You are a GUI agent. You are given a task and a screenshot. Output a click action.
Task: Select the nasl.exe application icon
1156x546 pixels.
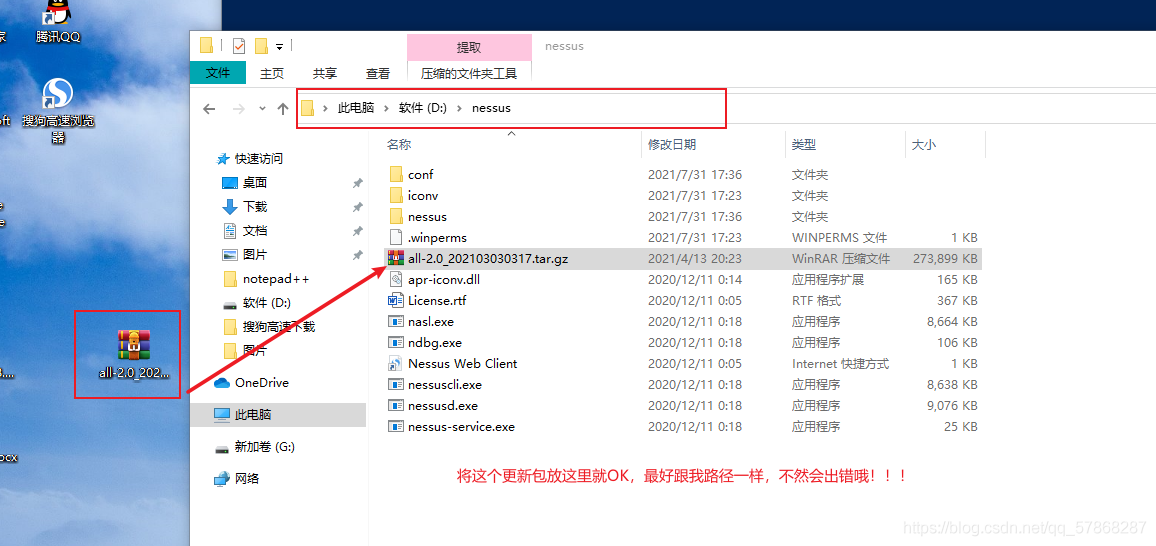(396, 321)
